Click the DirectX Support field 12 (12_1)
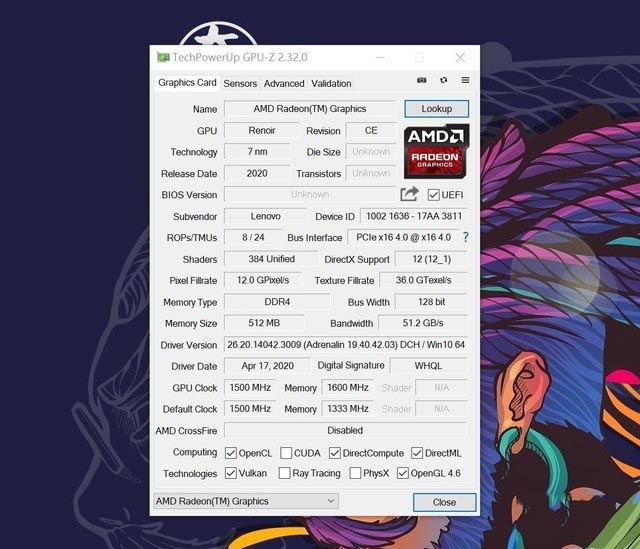Screen dimensions: 640x549 tap(431, 259)
